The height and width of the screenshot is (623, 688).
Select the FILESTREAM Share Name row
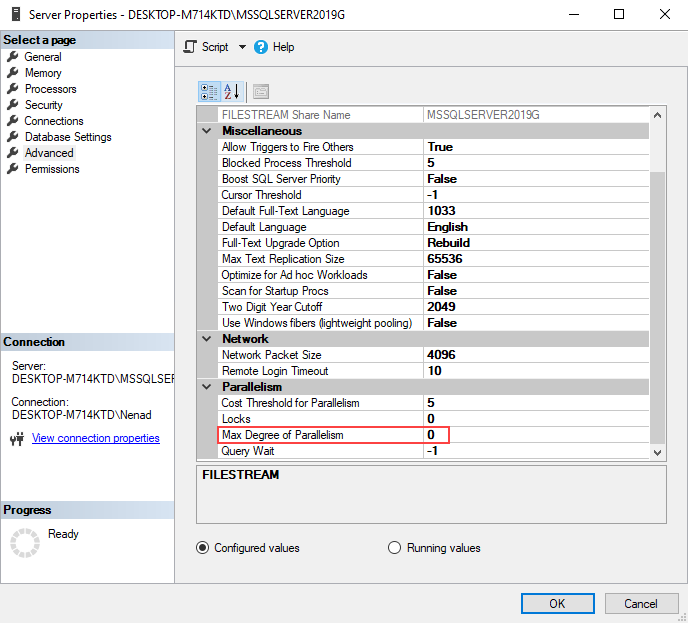point(433,115)
